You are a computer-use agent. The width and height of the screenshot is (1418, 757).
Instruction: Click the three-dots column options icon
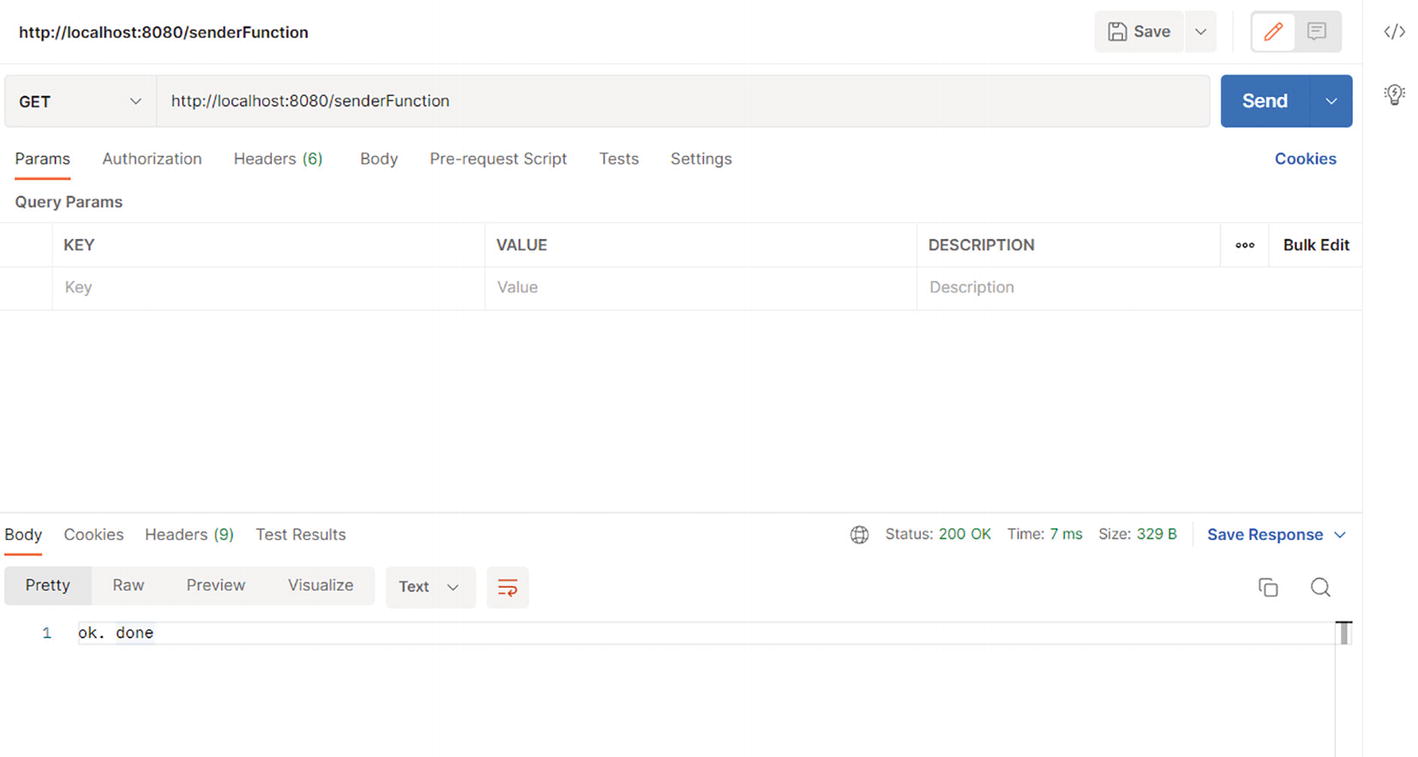pos(1244,245)
